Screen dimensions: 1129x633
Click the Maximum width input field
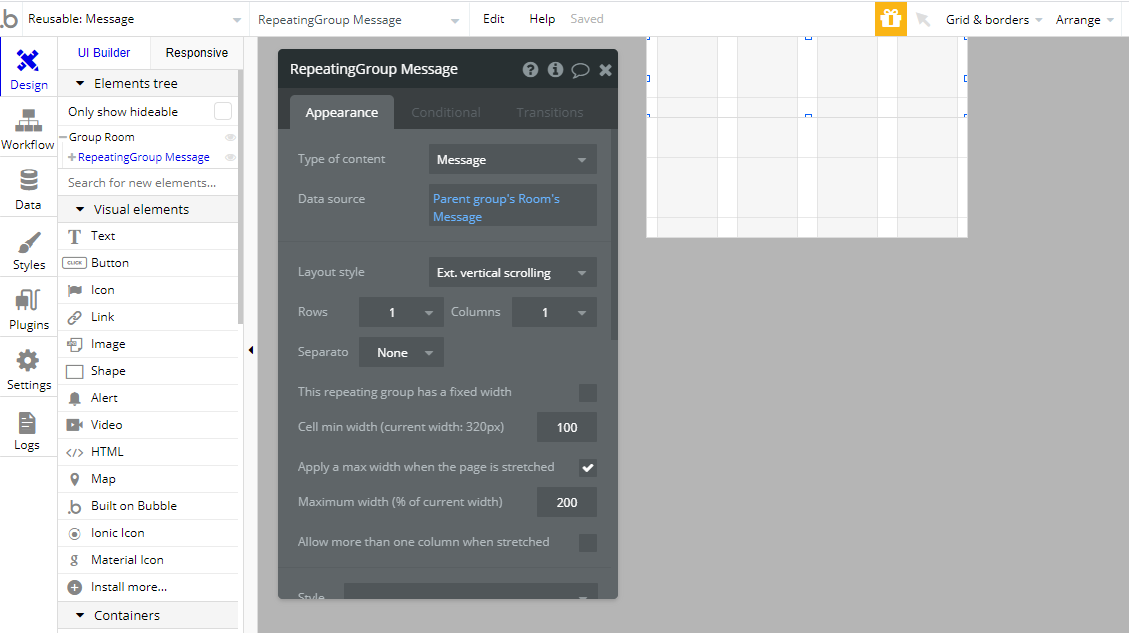point(567,502)
